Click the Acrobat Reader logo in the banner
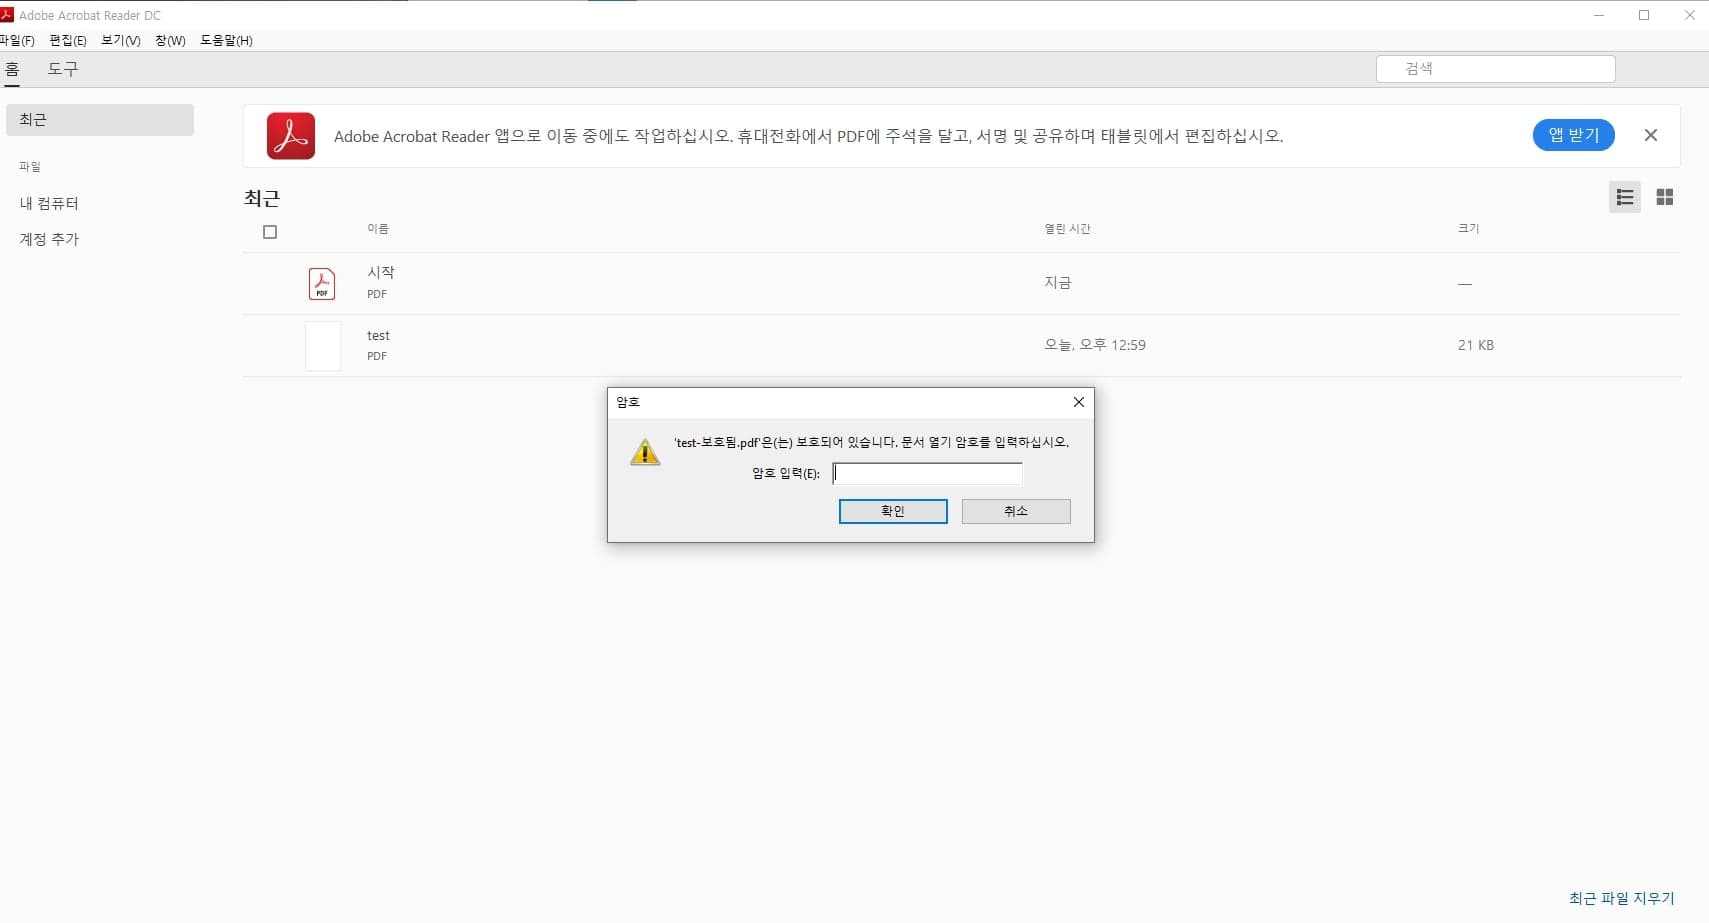The width and height of the screenshot is (1709, 923). [289, 136]
